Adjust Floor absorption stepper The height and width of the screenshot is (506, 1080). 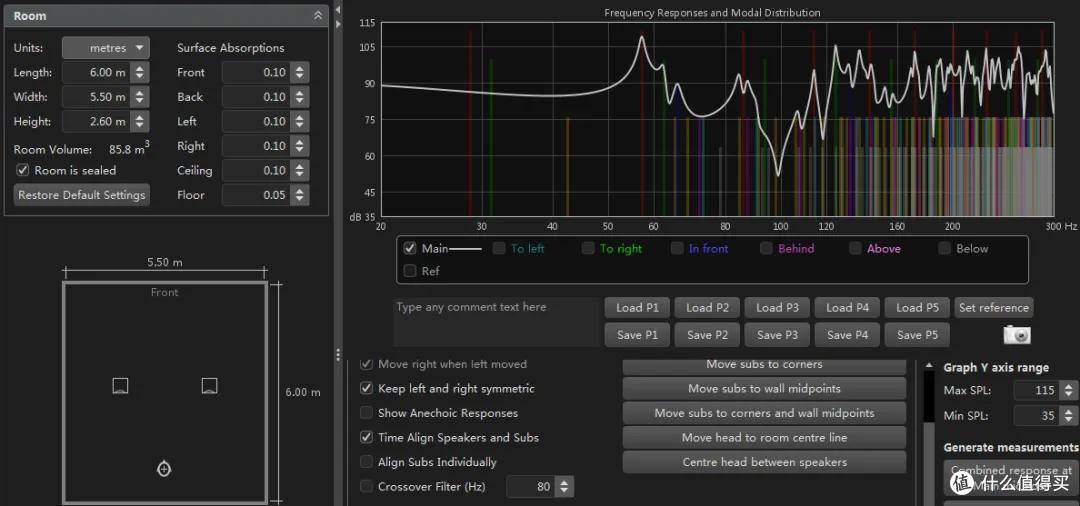coord(300,196)
